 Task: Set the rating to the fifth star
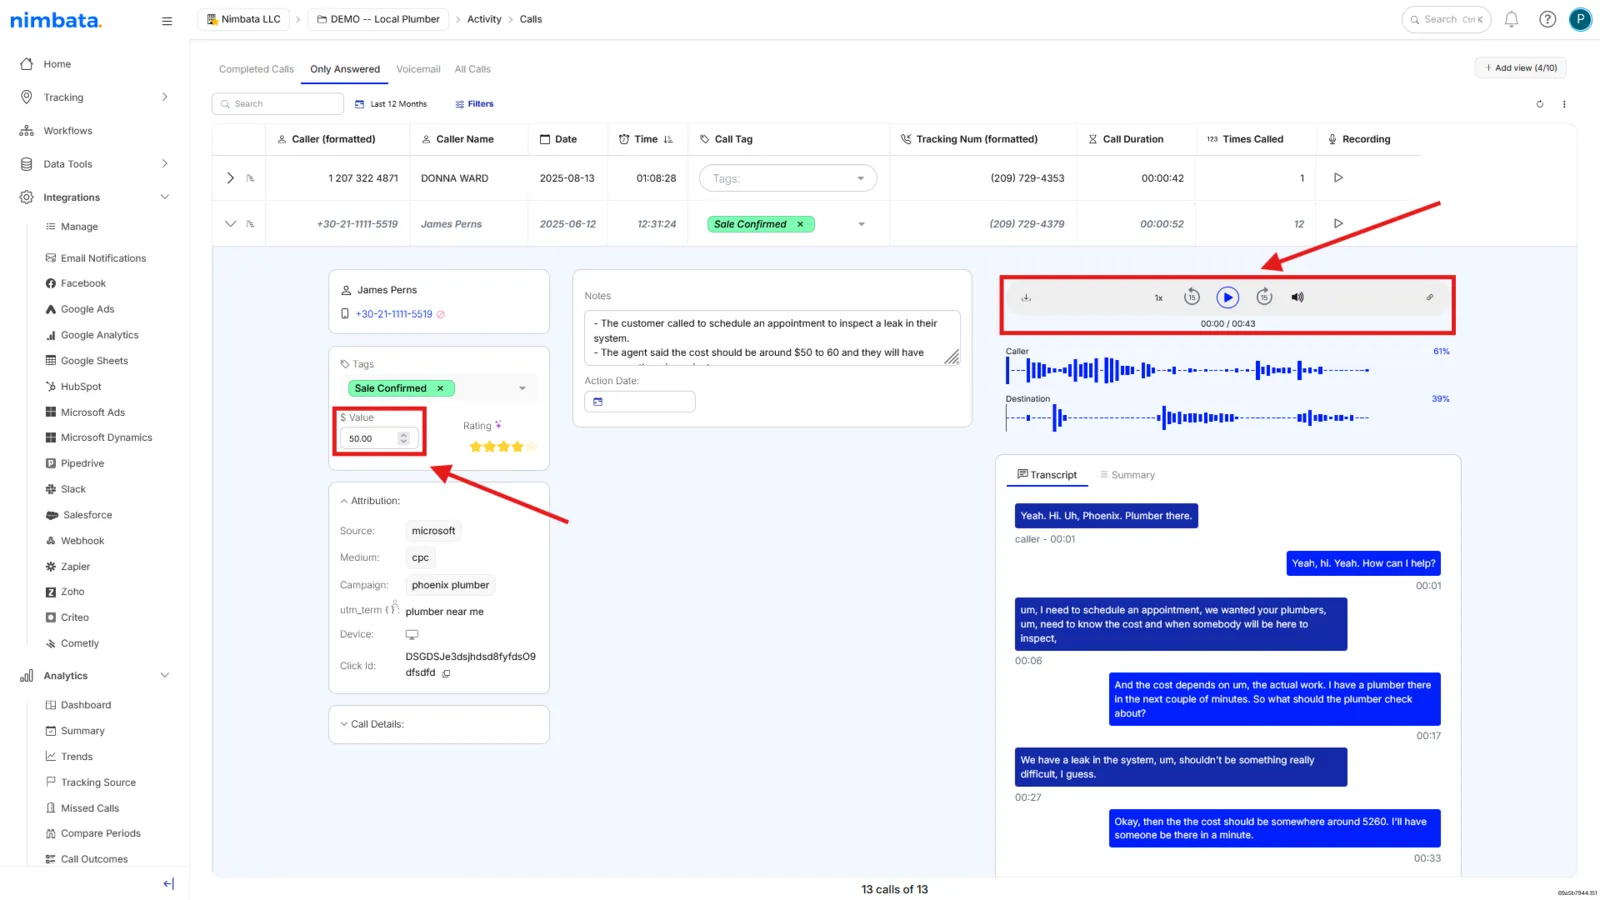point(531,447)
